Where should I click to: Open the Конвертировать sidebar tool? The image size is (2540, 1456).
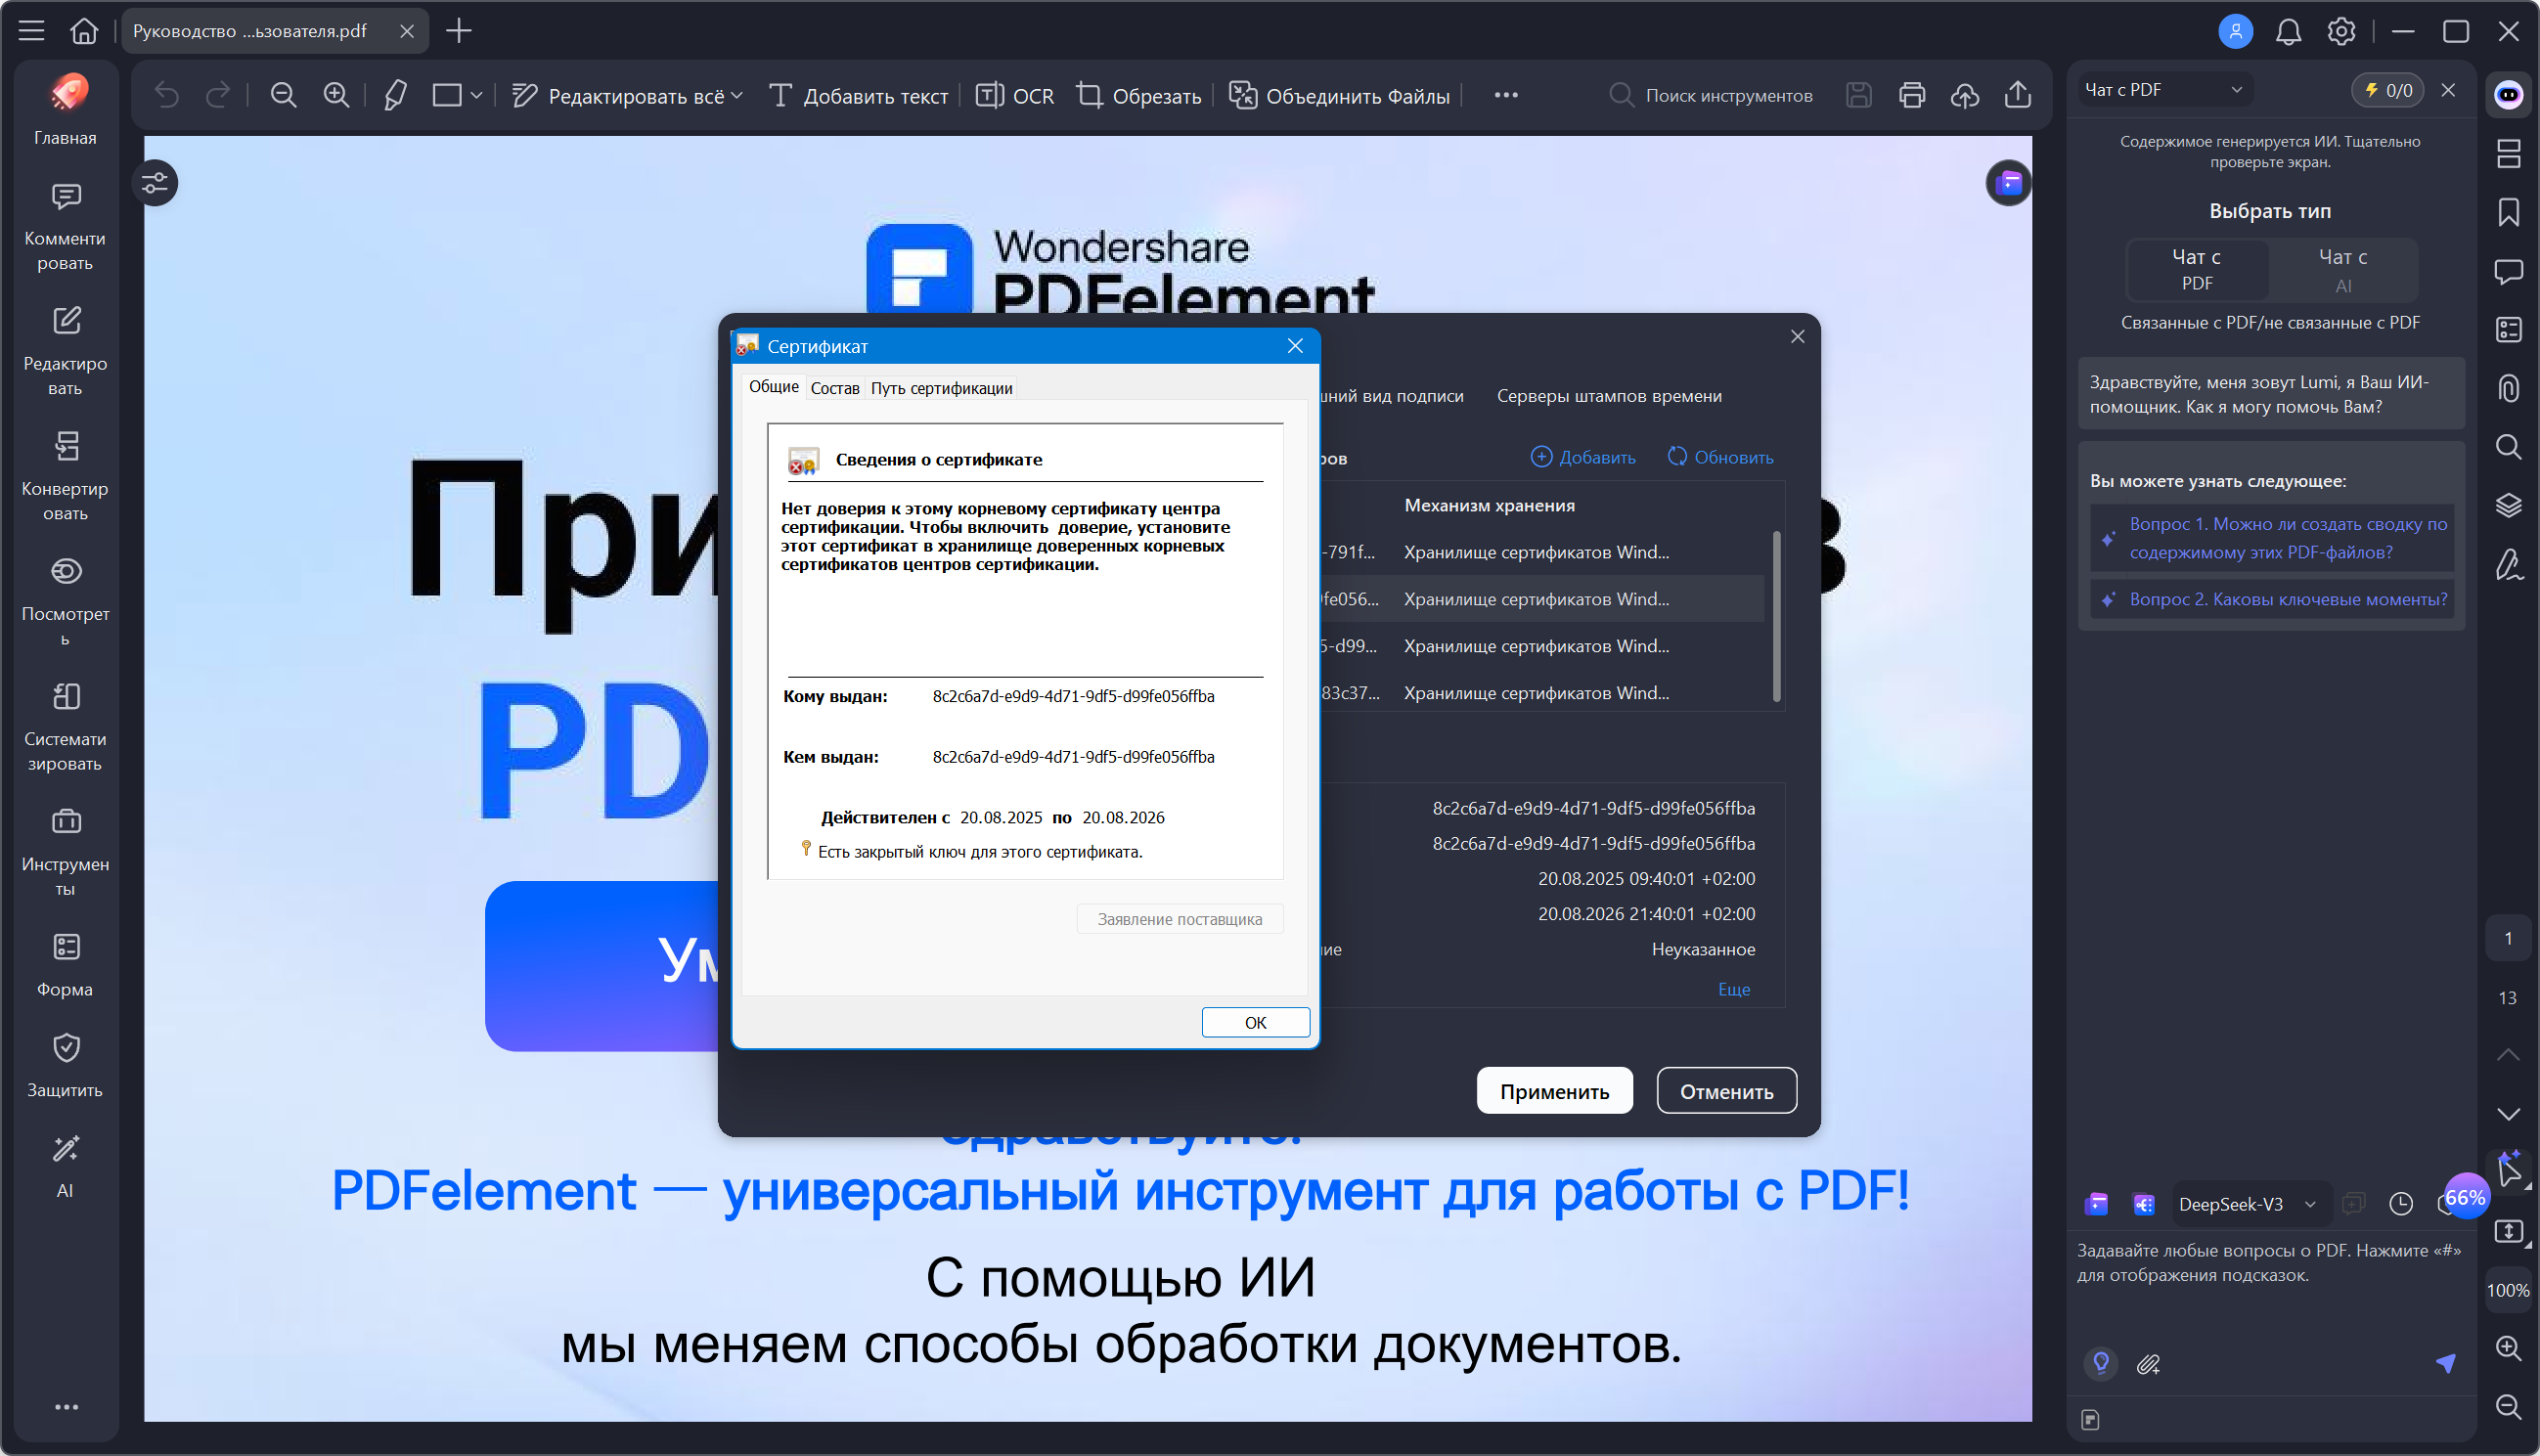tap(65, 475)
